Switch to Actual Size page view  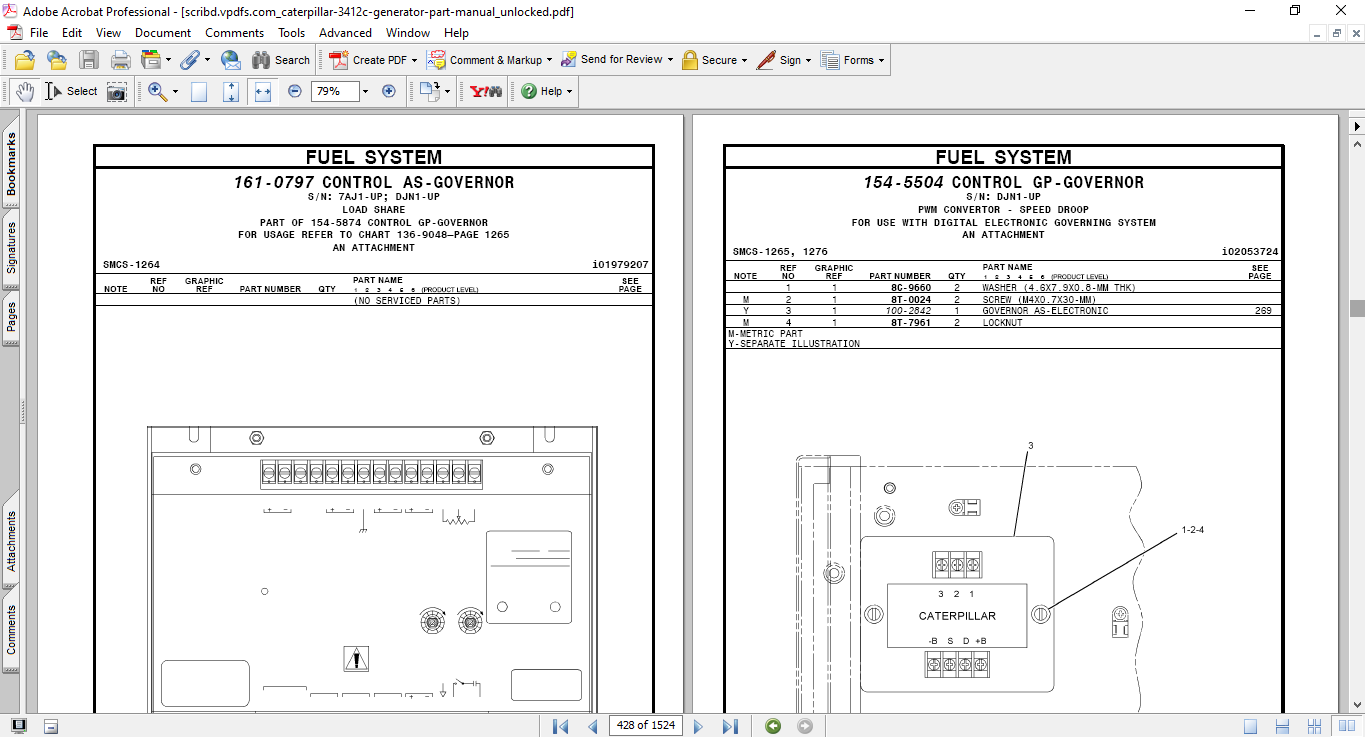tap(199, 91)
